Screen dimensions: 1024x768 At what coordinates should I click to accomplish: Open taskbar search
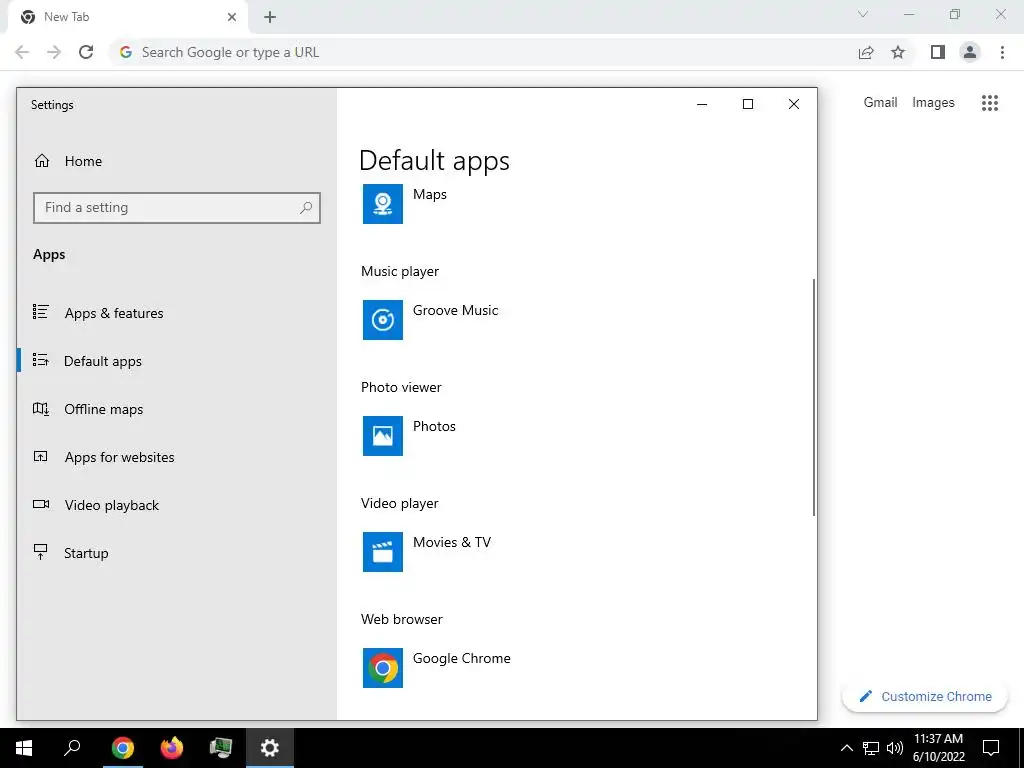72,748
